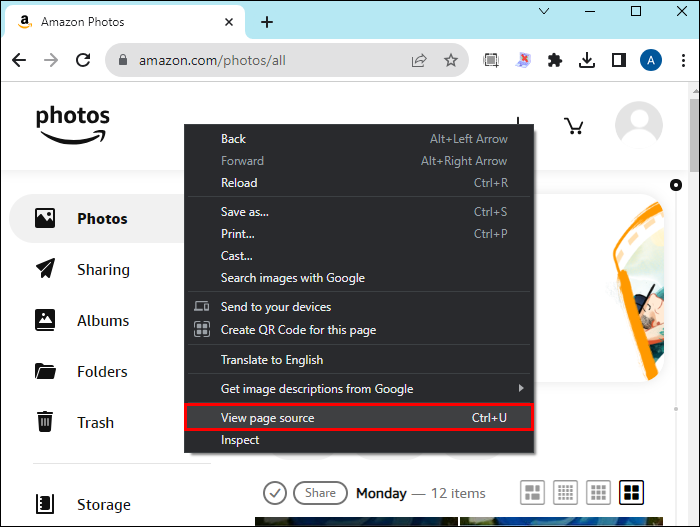Toggle the browser side panel icon

pyautogui.click(x=619, y=60)
